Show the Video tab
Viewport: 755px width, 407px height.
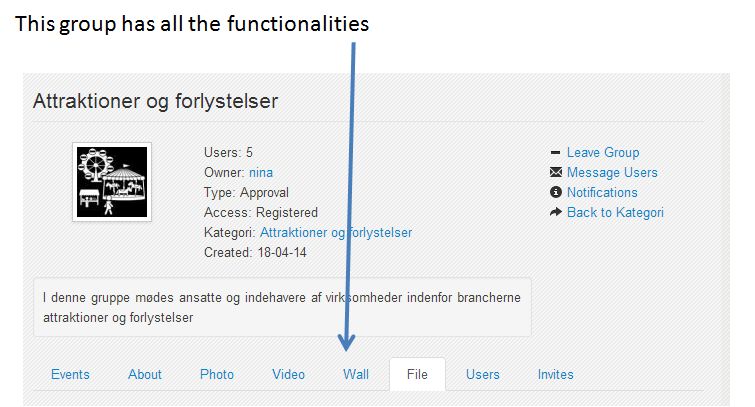pos(288,374)
